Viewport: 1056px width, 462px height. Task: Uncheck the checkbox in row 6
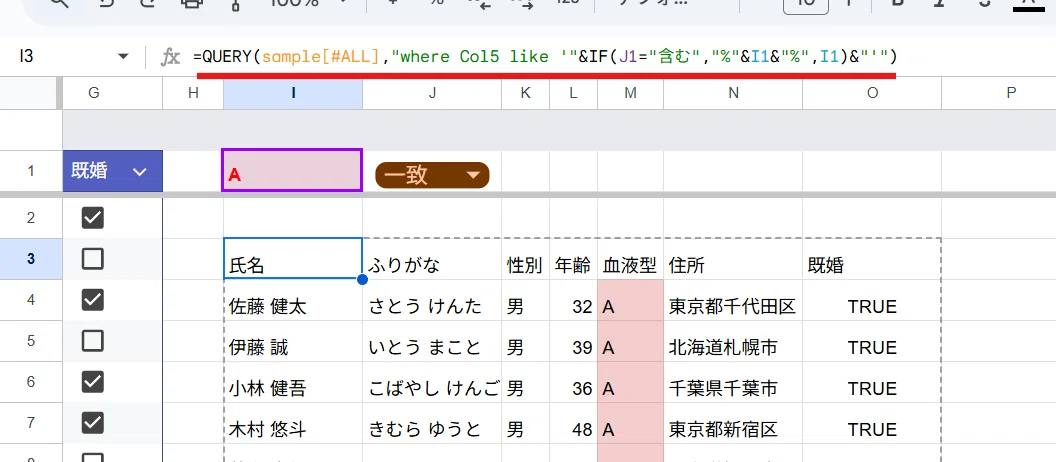point(92,382)
